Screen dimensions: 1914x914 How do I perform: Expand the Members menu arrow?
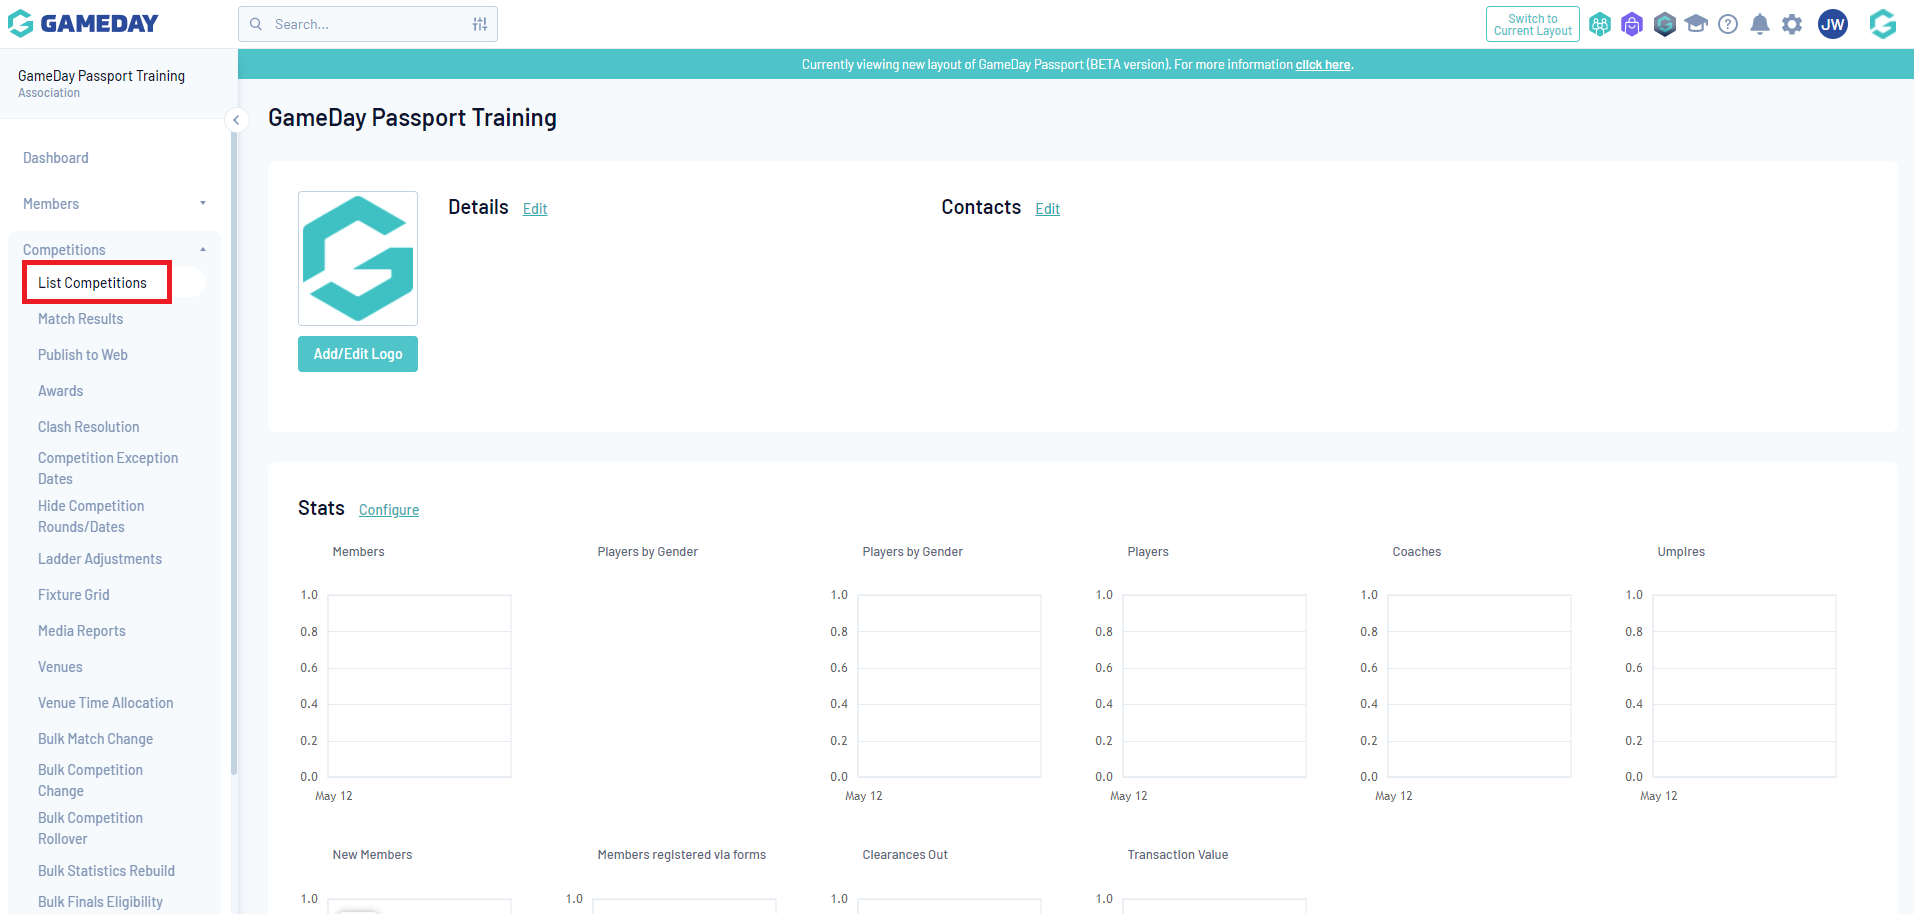(203, 204)
